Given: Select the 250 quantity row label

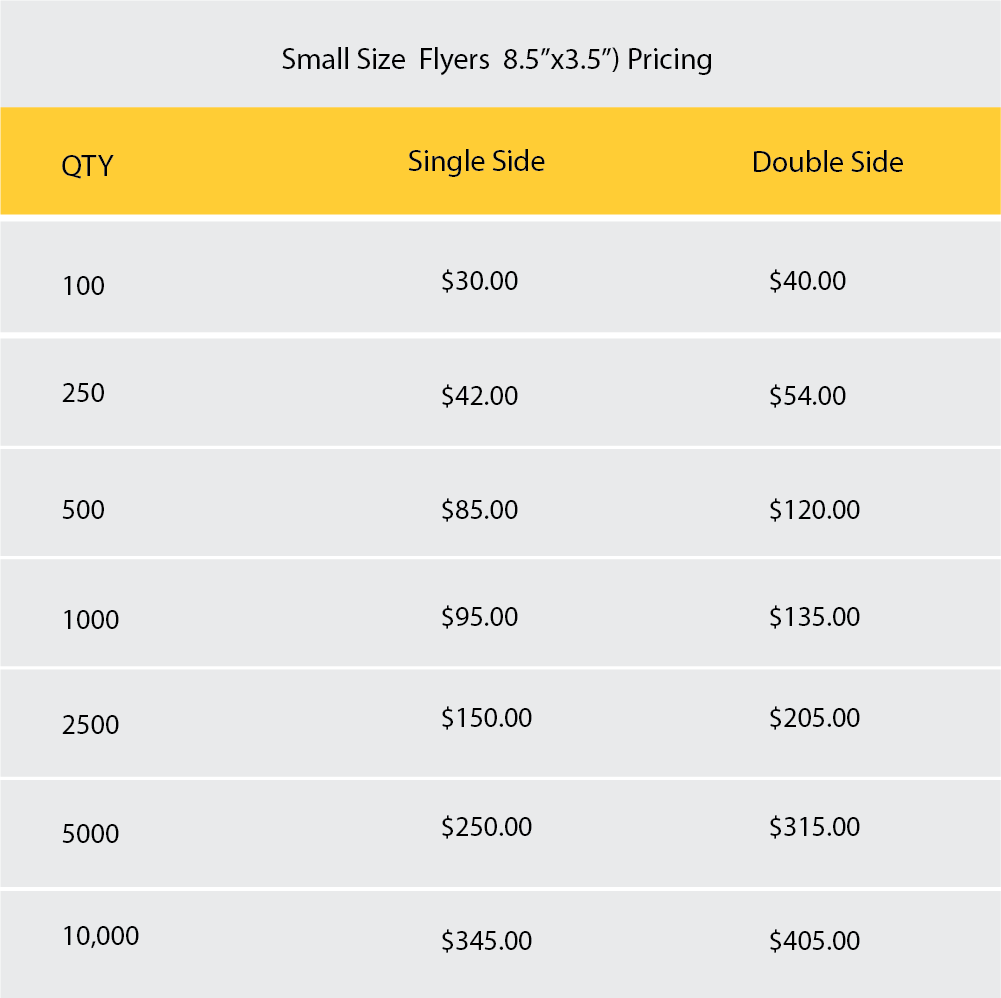Looking at the screenshot, I should click(x=83, y=393).
